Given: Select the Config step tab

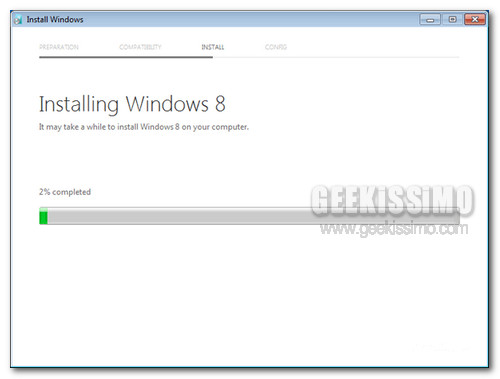Looking at the screenshot, I should pyautogui.click(x=276, y=47).
